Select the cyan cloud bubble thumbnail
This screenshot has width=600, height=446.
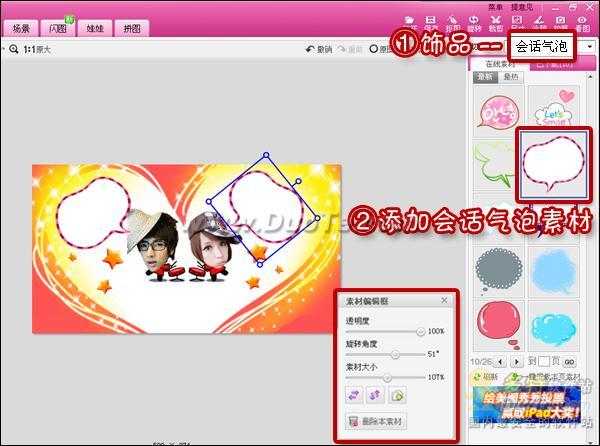pyautogui.click(x=554, y=326)
